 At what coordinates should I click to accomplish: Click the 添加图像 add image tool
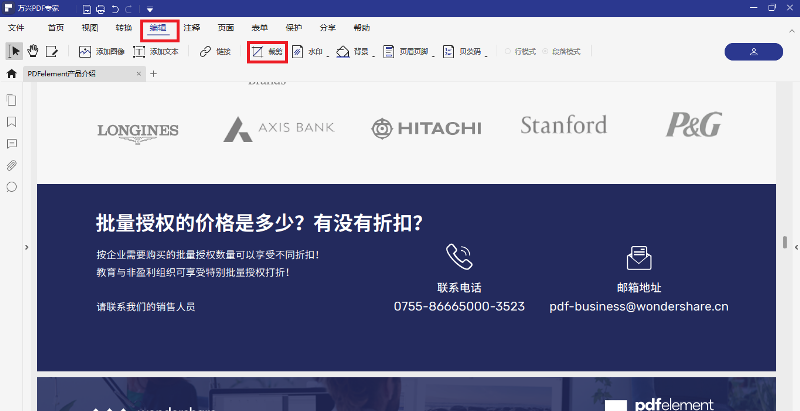102,52
